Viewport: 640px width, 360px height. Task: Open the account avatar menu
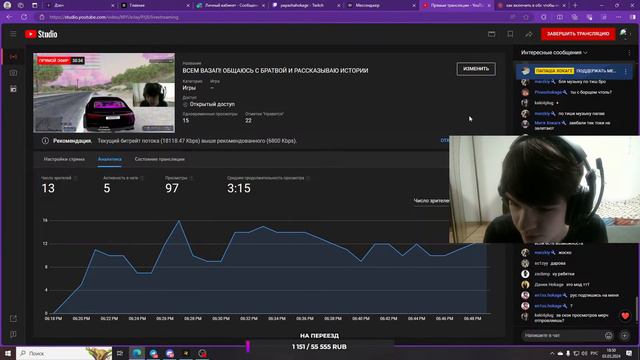[x=624, y=34]
